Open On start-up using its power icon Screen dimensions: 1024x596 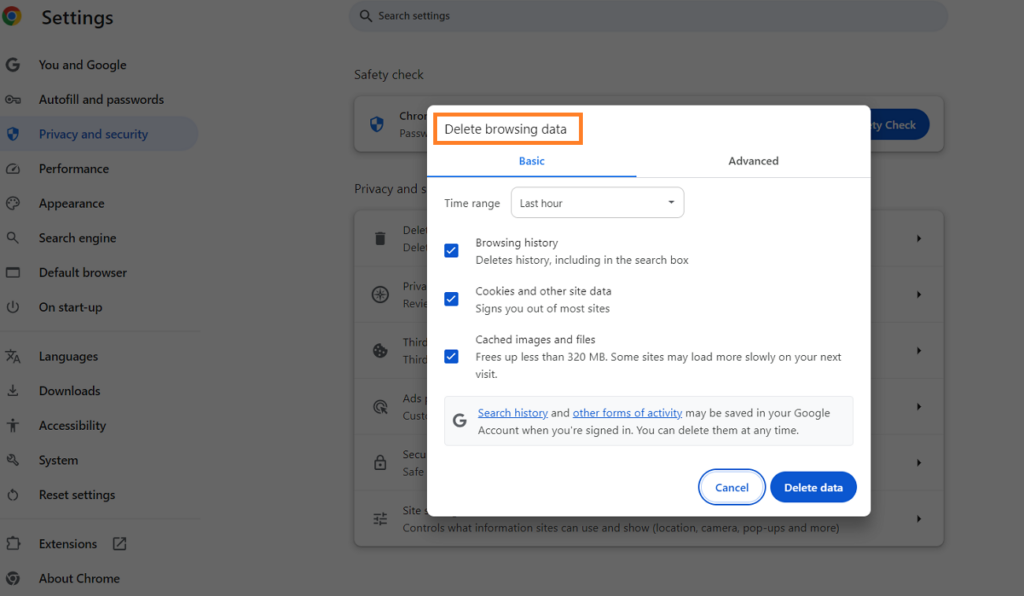coord(13,307)
